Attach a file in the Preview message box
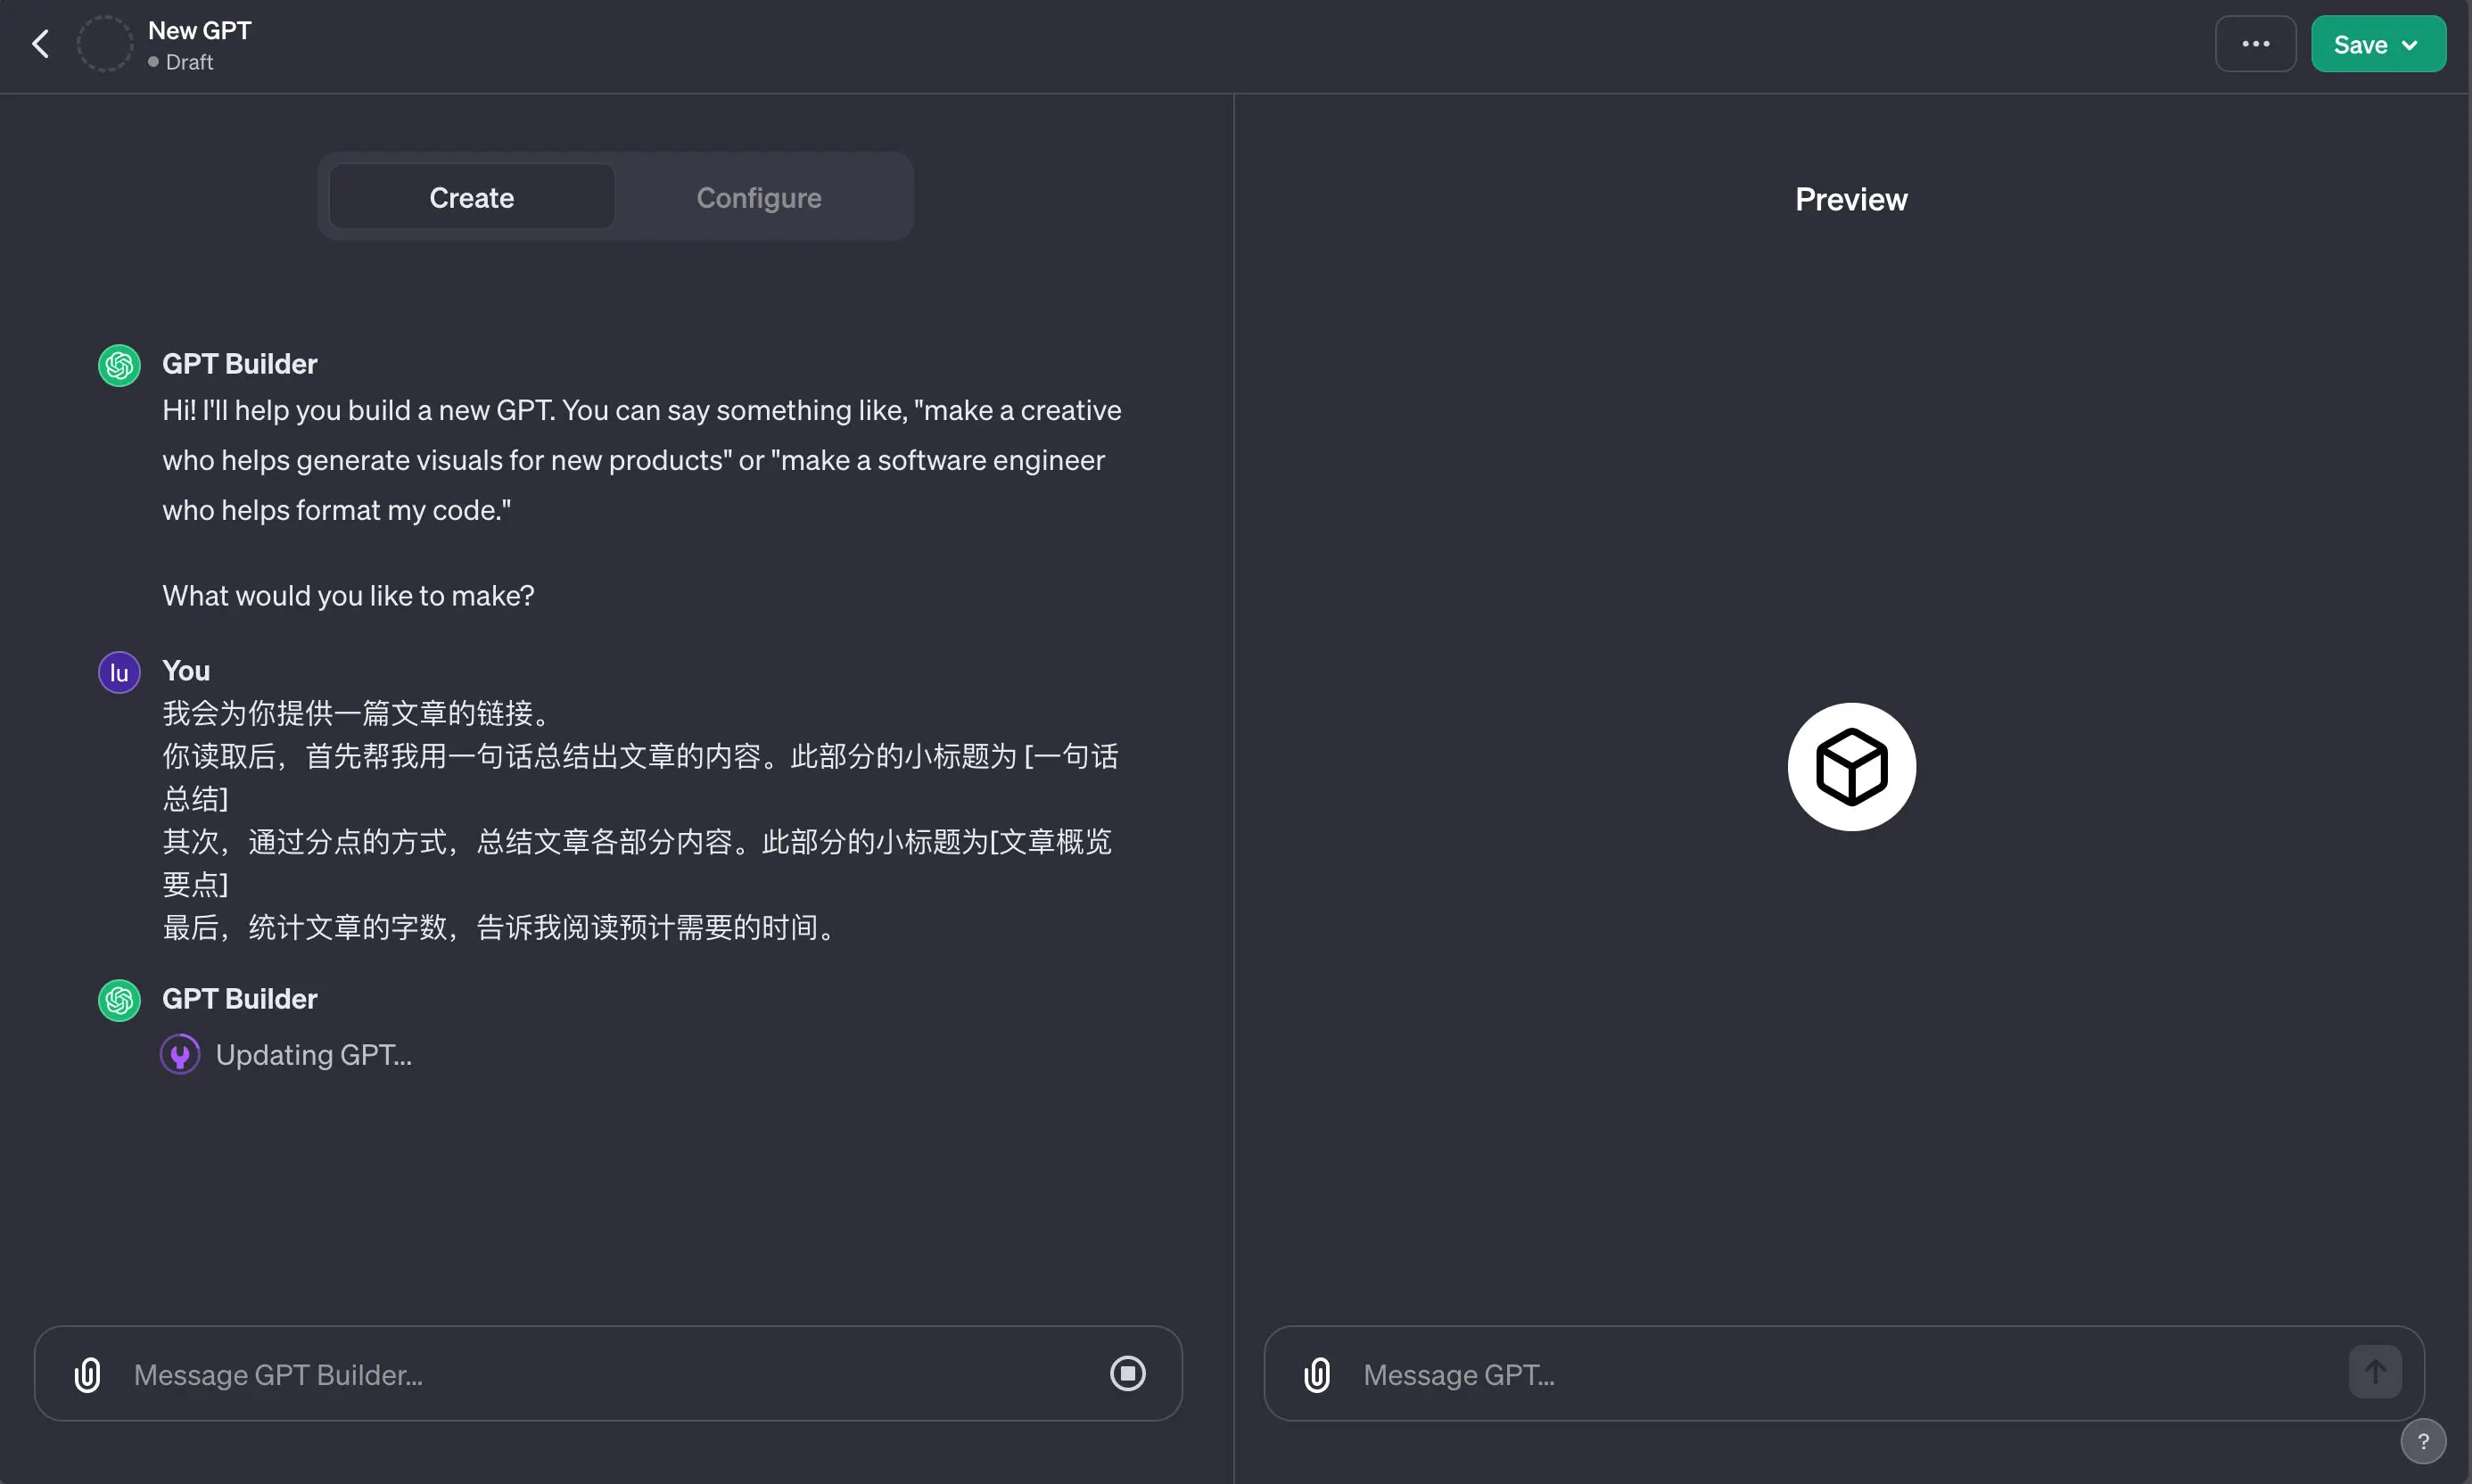Screen dimensions: 2472x1484 coord(1317,1375)
